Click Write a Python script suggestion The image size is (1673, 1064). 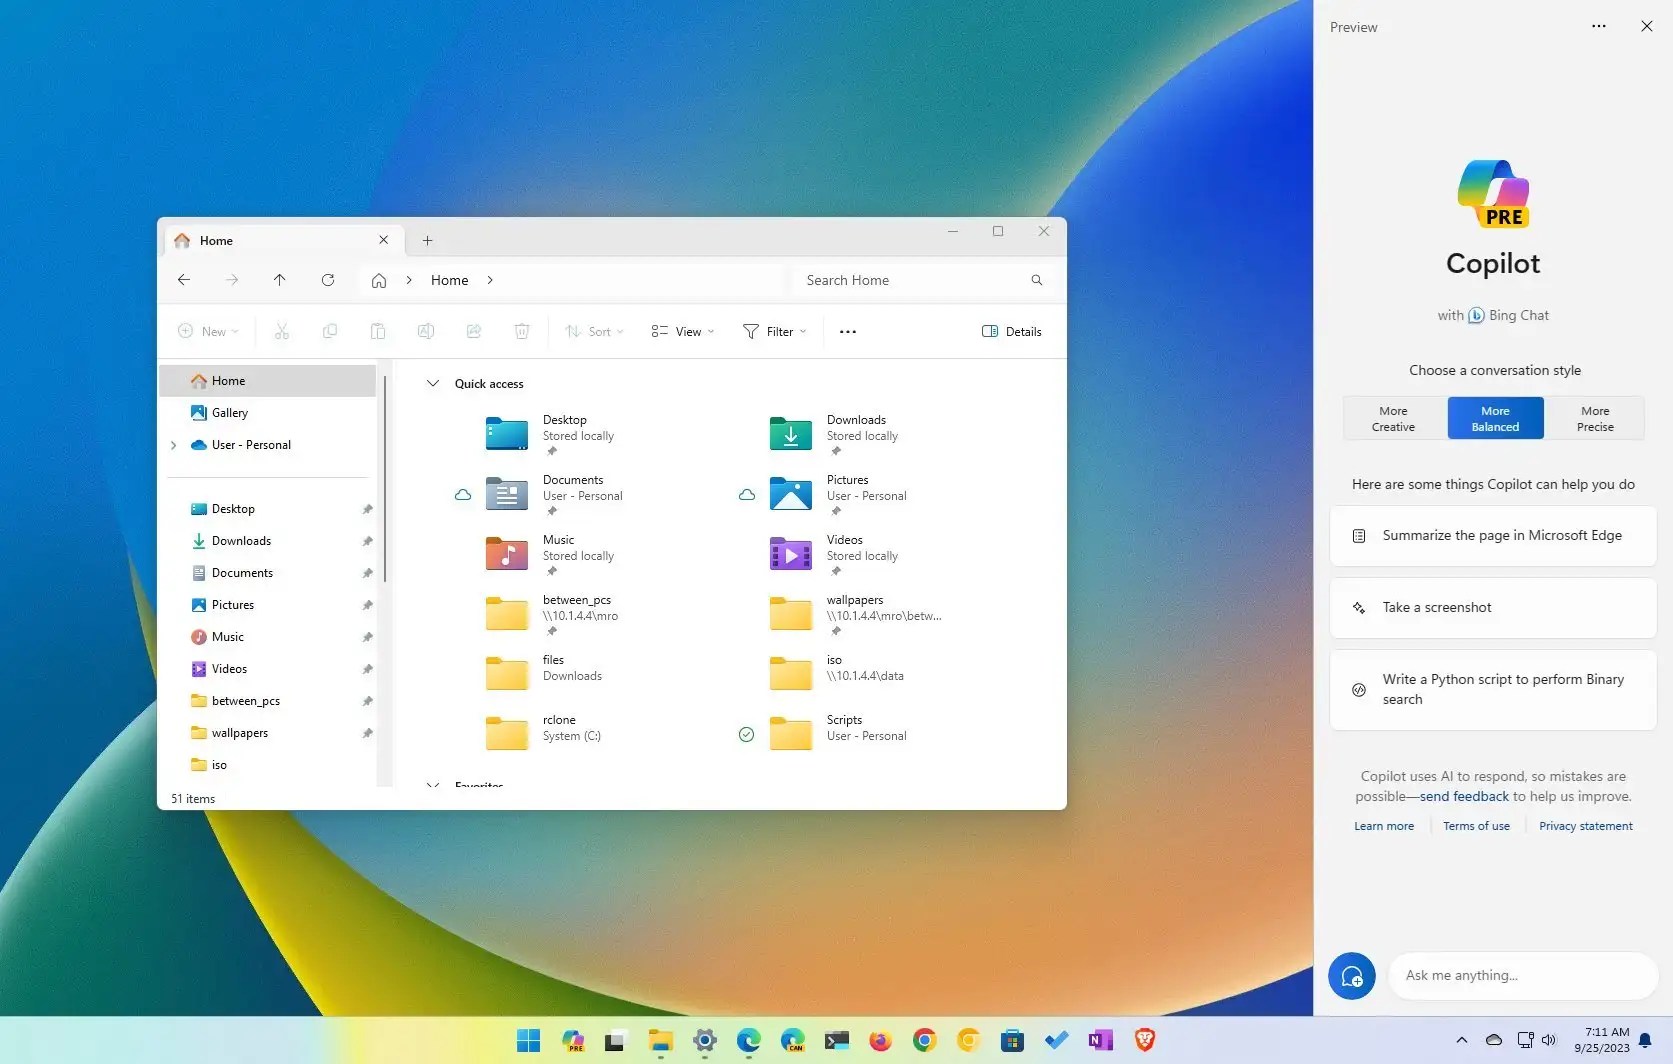pos(1493,690)
